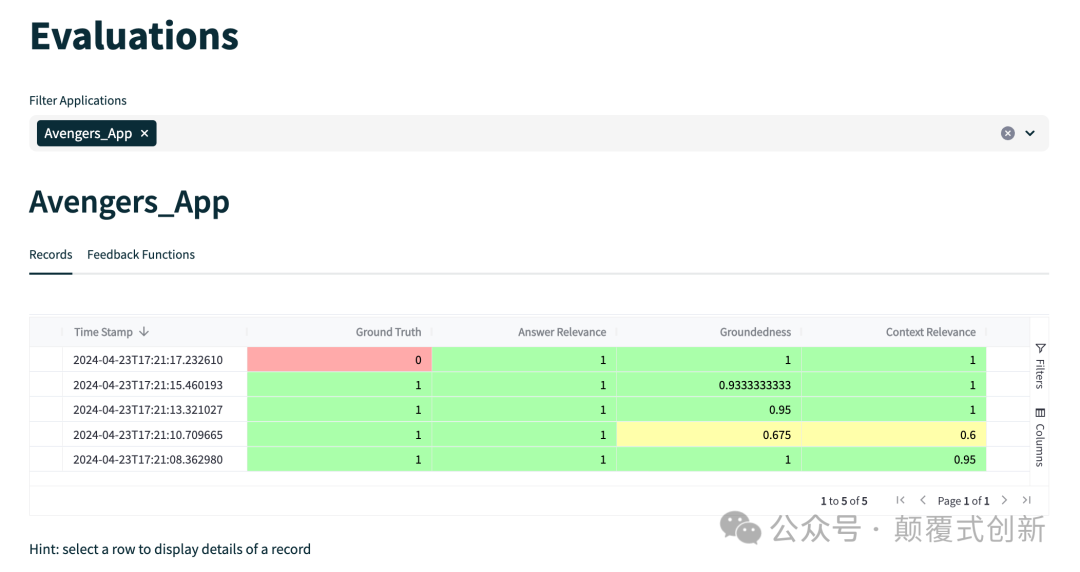The image size is (1080, 572).
Task: Clear all selected application filters
Action: [x=1007, y=133]
